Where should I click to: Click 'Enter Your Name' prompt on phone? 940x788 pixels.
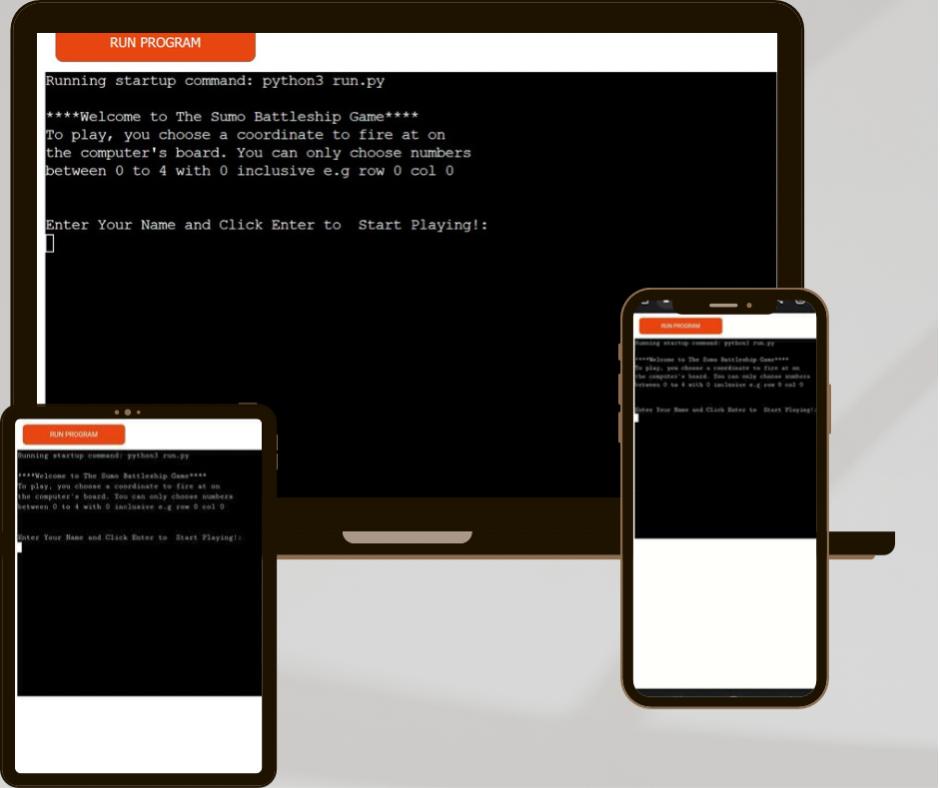[x=725, y=410]
